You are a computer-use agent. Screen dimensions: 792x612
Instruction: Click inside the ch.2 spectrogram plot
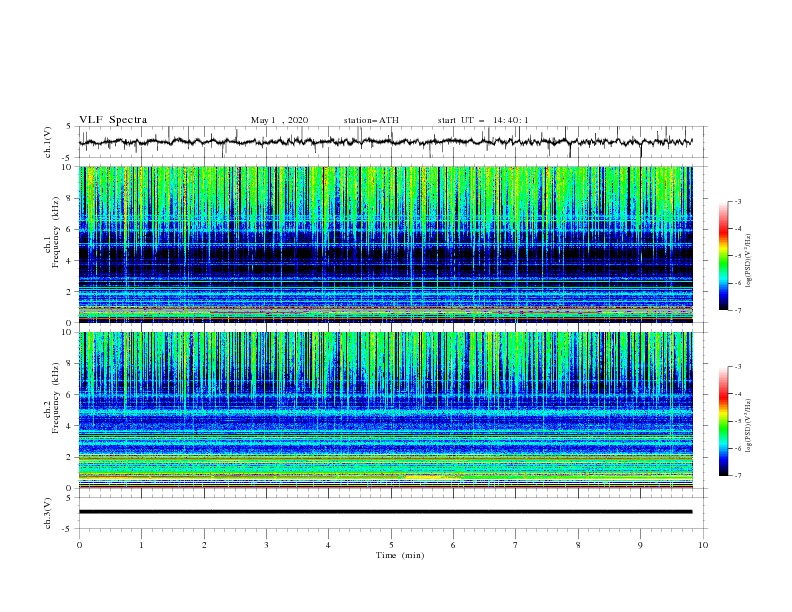click(385, 410)
